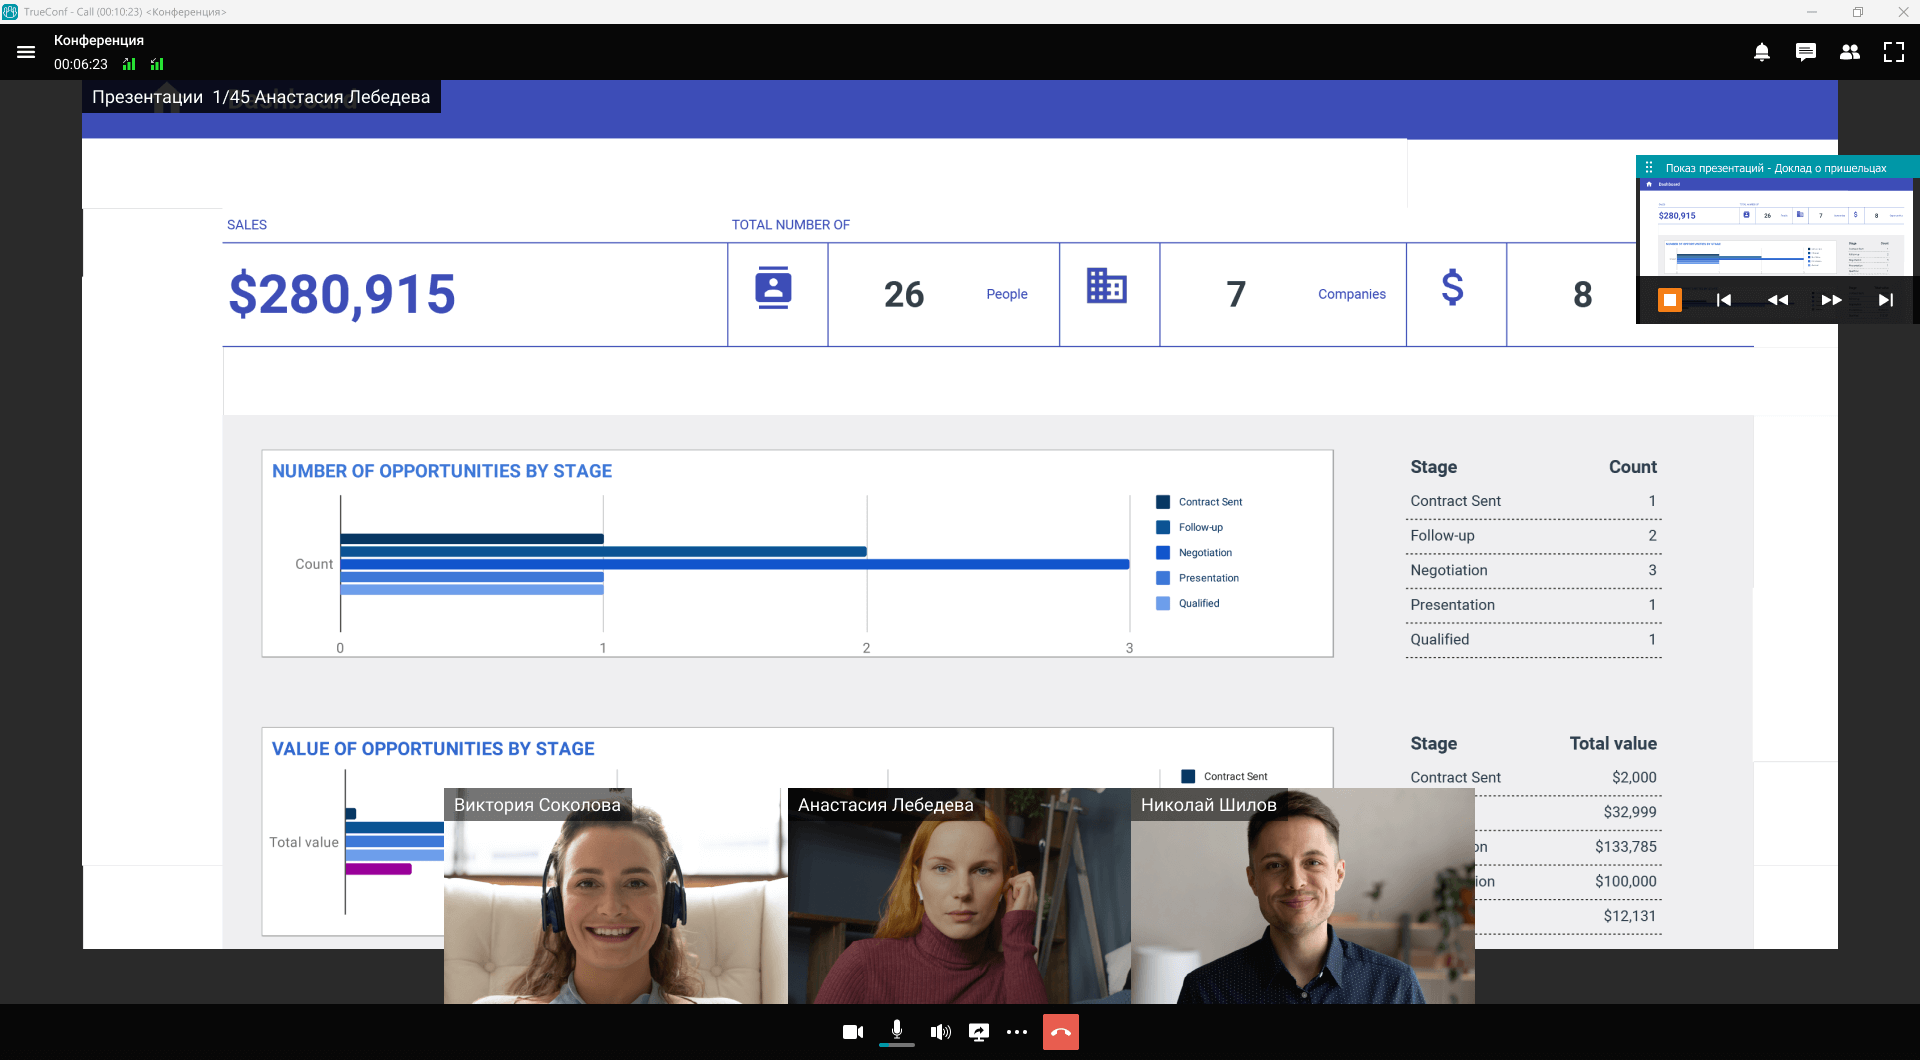Open the three-dots more options menu
This screenshot has width=1920, height=1060.
coord(1017,1032)
